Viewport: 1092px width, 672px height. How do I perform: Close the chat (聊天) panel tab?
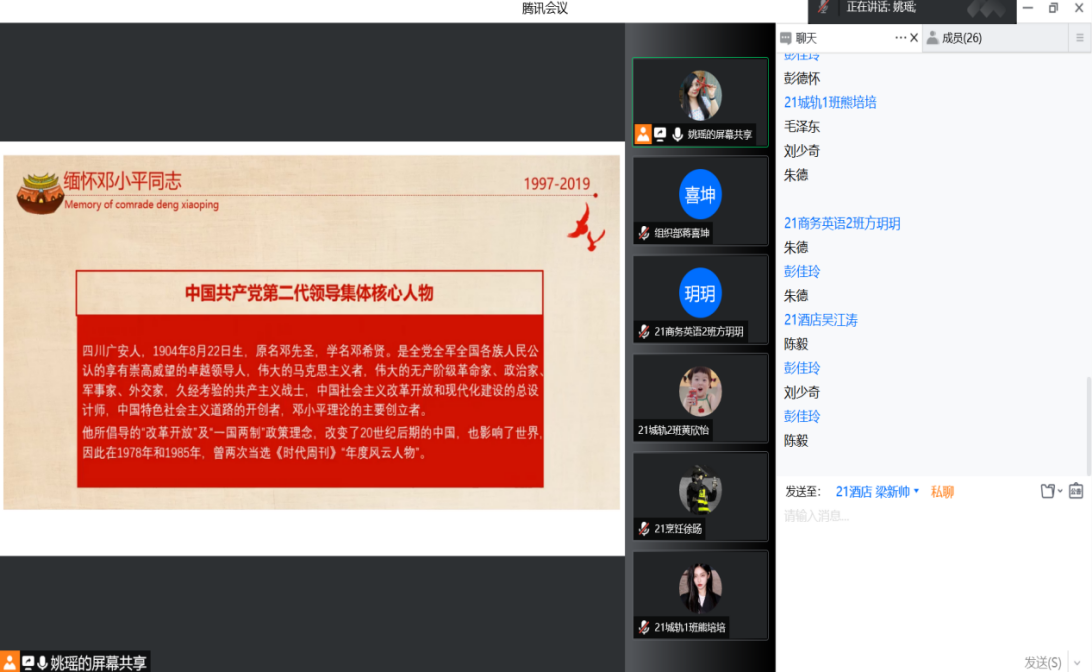click(914, 38)
